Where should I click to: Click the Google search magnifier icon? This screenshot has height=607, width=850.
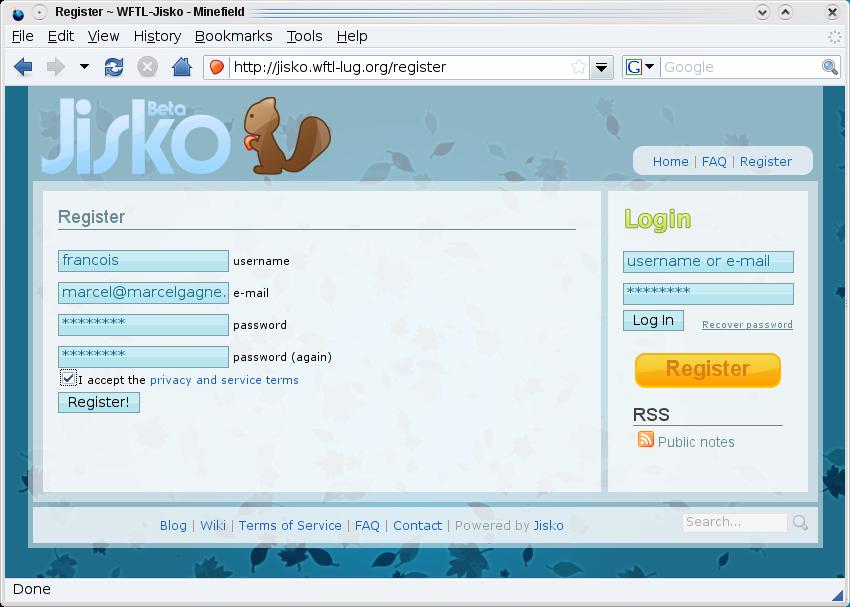point(830,67)
